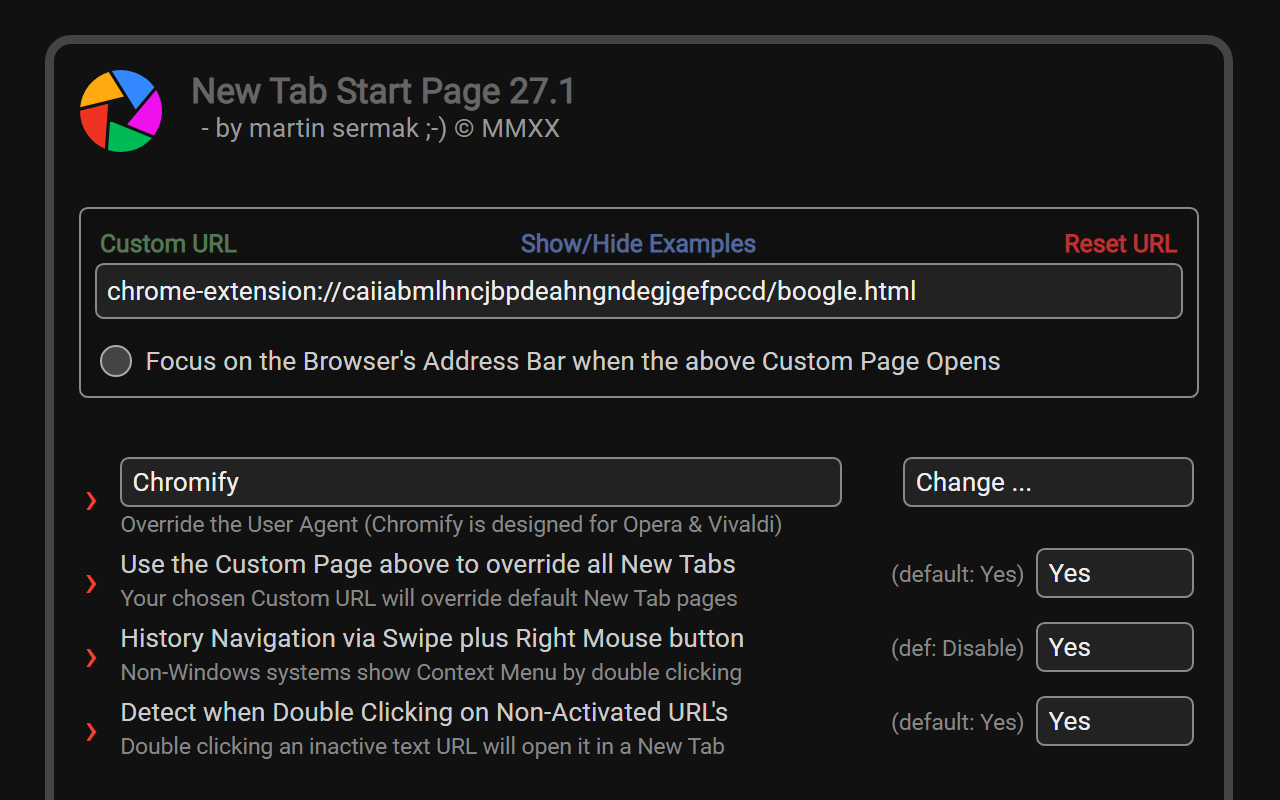Image resolution: width=1280 pixels, height=800 pixels.
Task: Click "Double clicking an inactive text URL" text
Action: (x=422, y=746)
